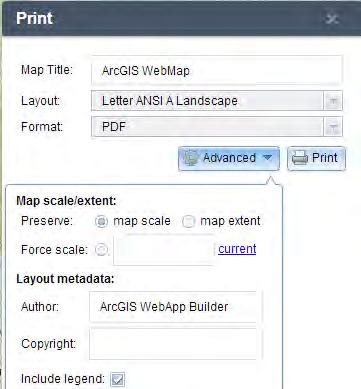Click the Print dialog title bar
The width and height of the screenshot is (361, 389).
pos(181,18)
